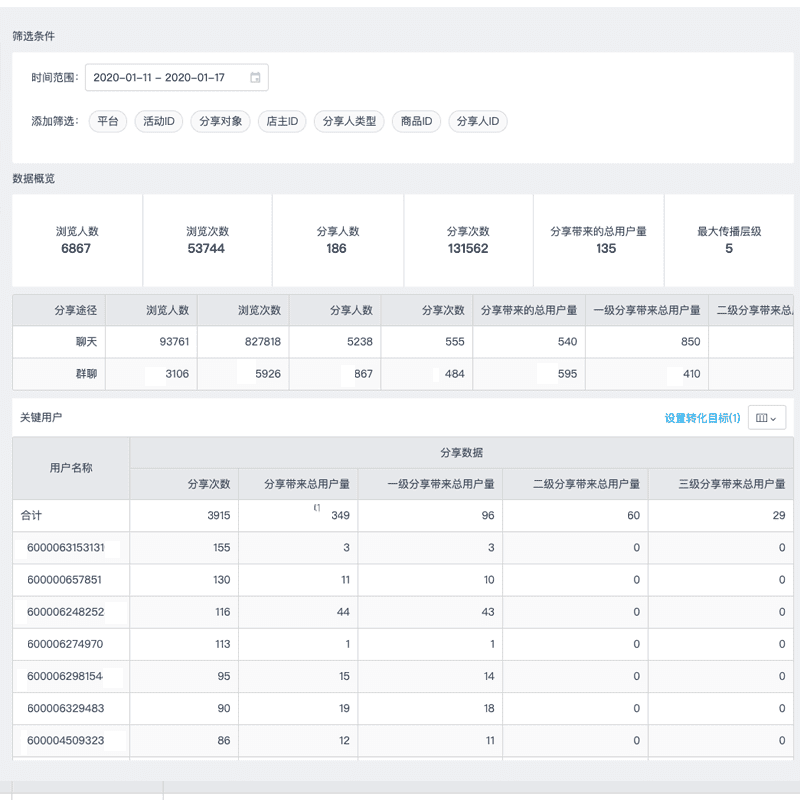
Task: Click the 827818 cell in 聊天 row
Action: click(x=243, y=342)
